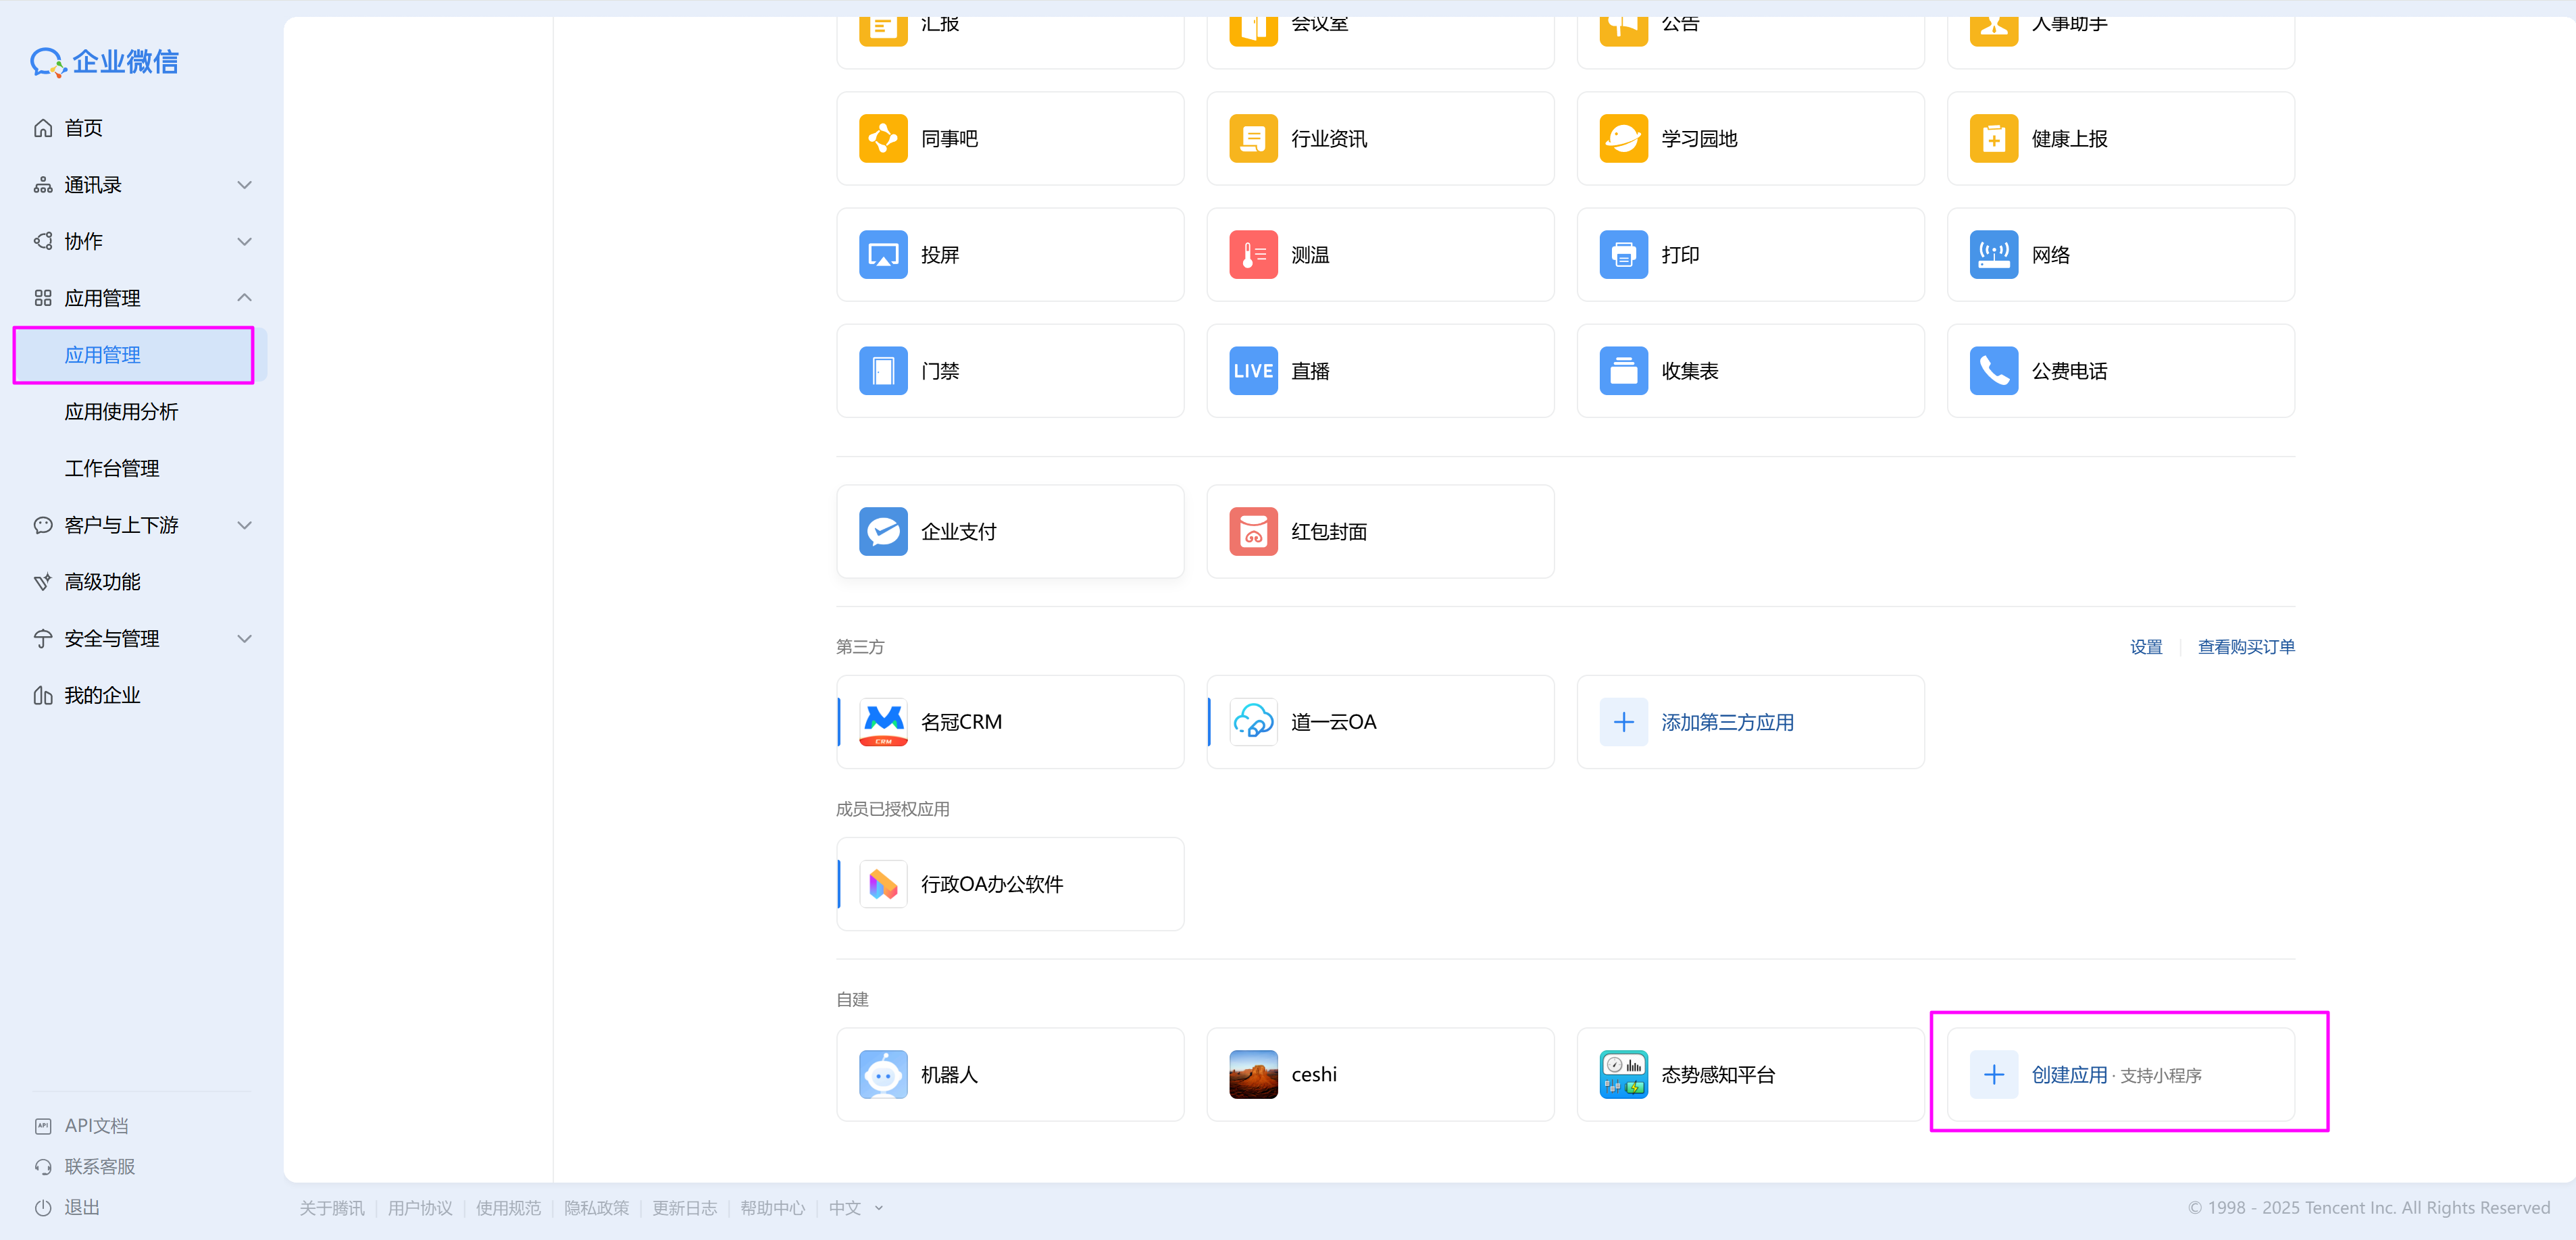
Task: Open the 机器人 robot app icon
Action: tap(882, 1074)
